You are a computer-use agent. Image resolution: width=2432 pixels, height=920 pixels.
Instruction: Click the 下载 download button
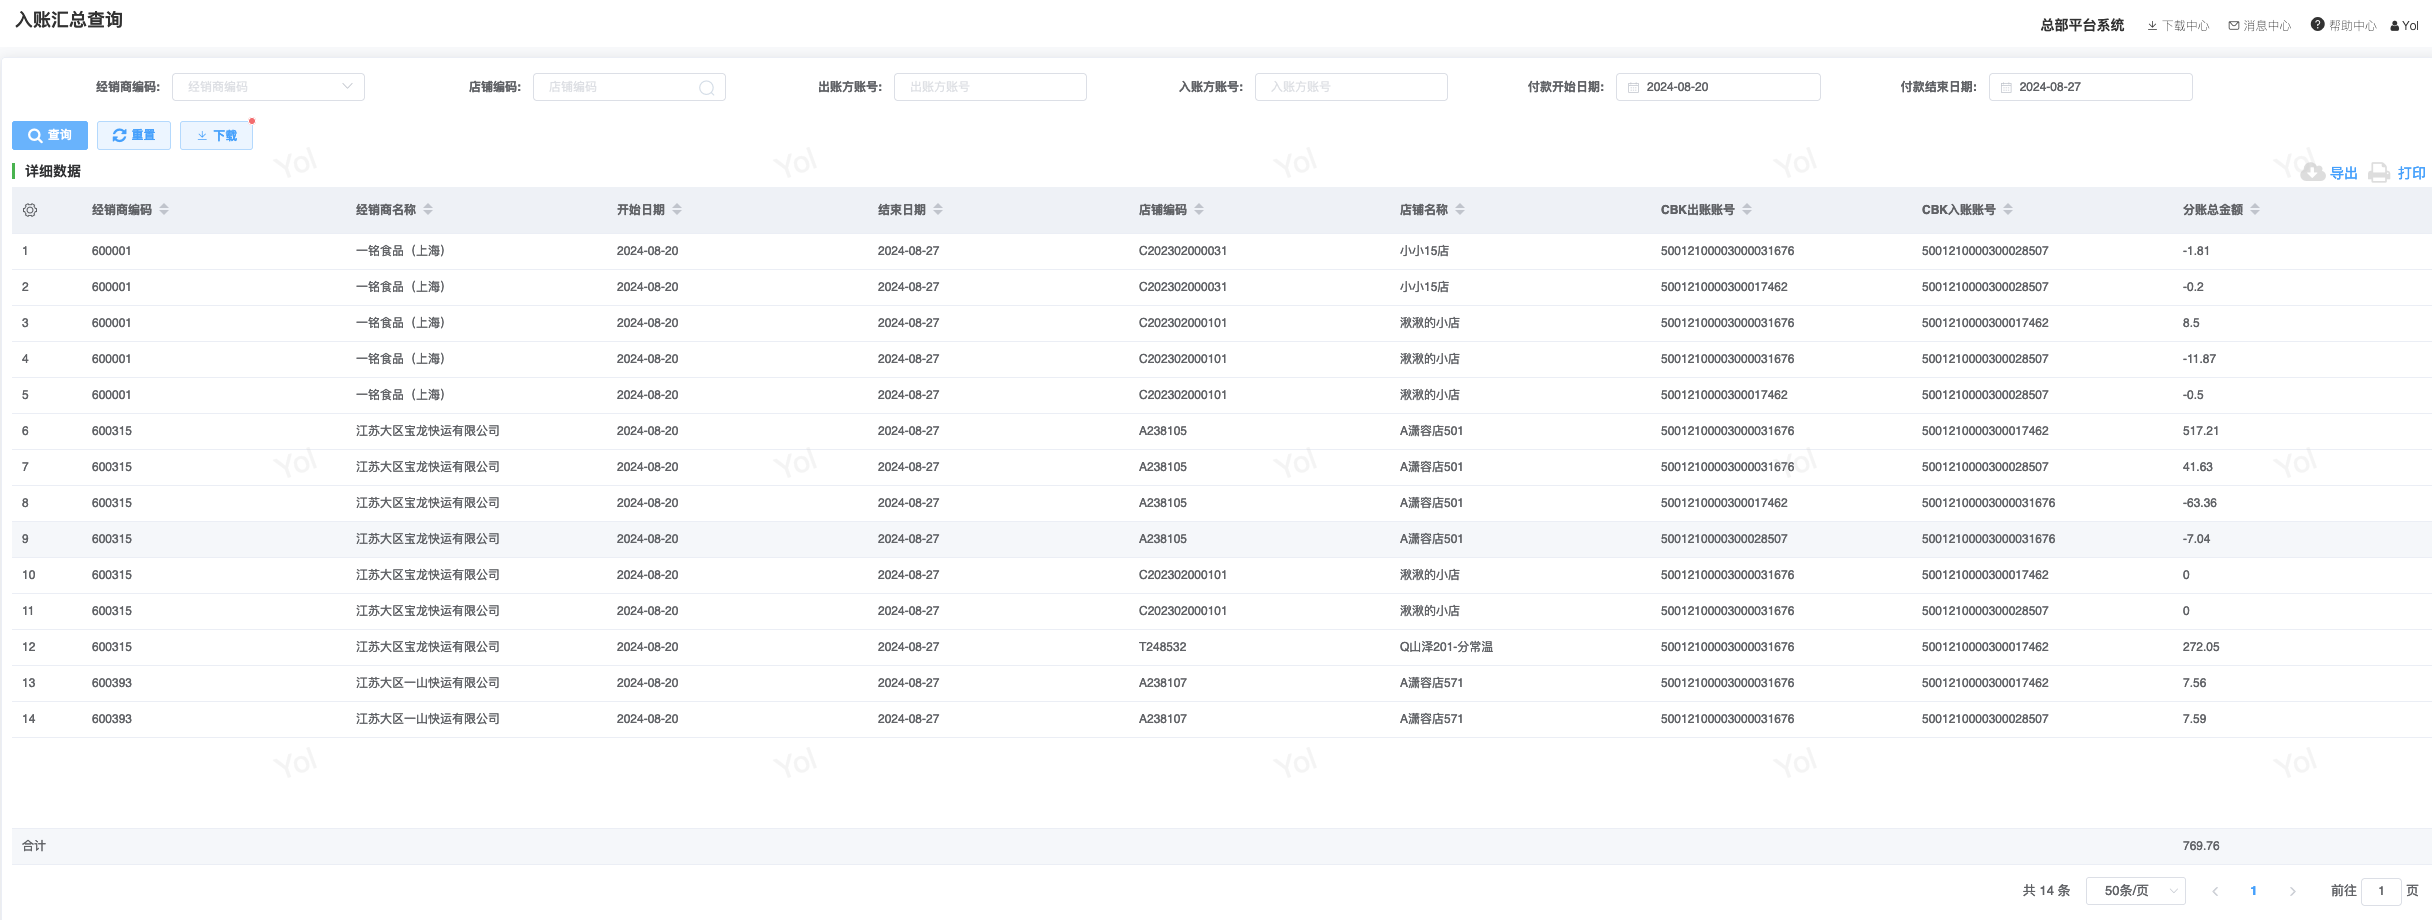coord(216,136)
